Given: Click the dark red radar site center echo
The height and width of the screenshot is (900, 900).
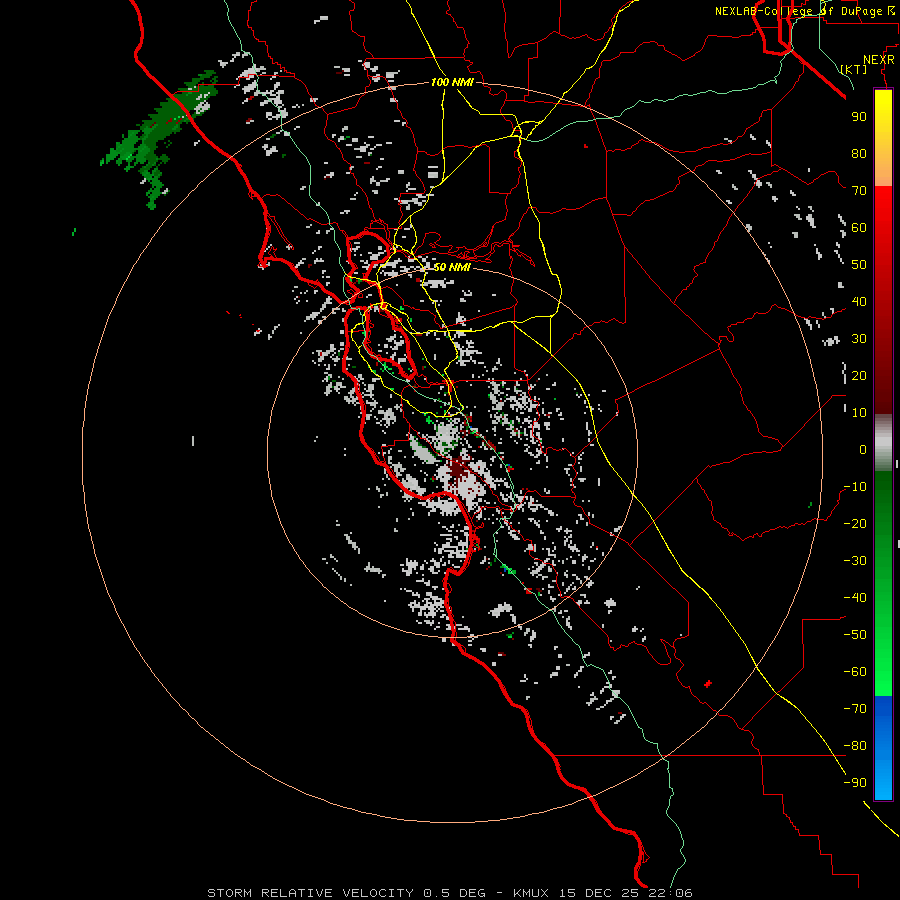Looking at the screenshot, I should coord(457,470).
